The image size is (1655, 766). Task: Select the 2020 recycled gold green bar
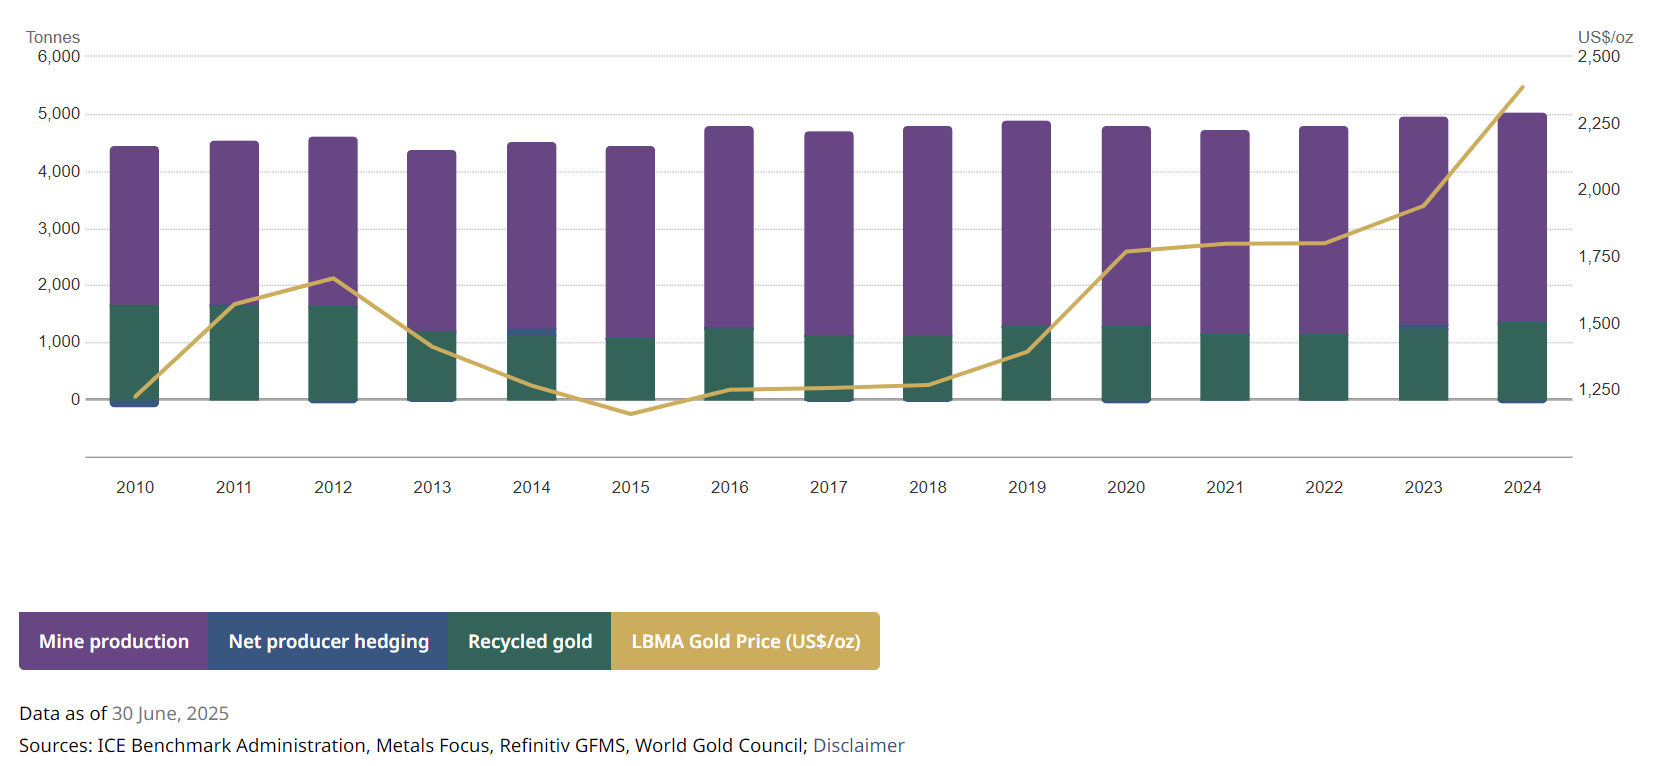[x=1126, y=362]
